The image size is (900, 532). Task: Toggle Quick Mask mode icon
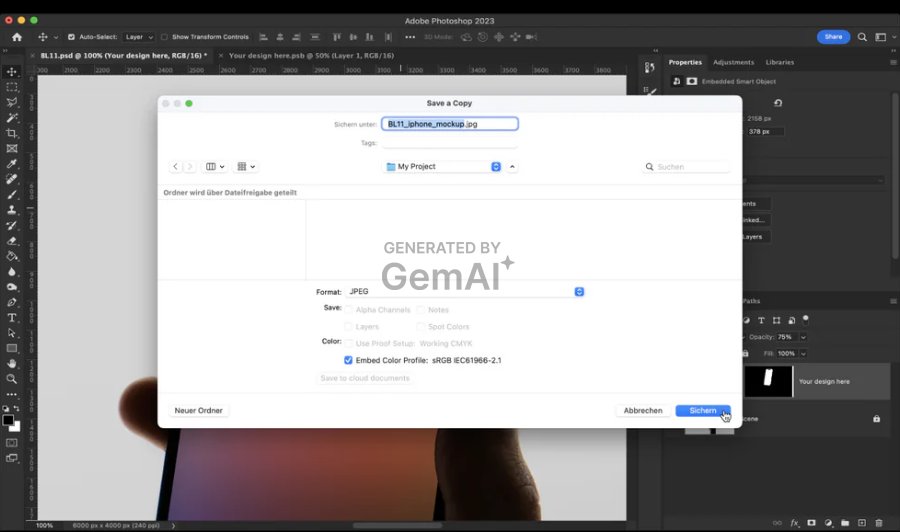[x=11, y=443]
